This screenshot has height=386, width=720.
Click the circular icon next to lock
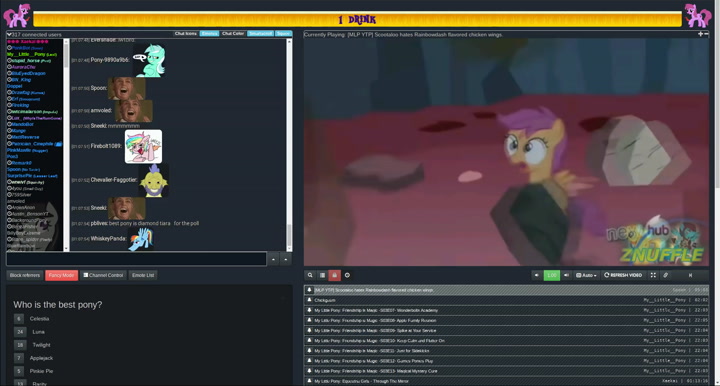pos(347,275)
